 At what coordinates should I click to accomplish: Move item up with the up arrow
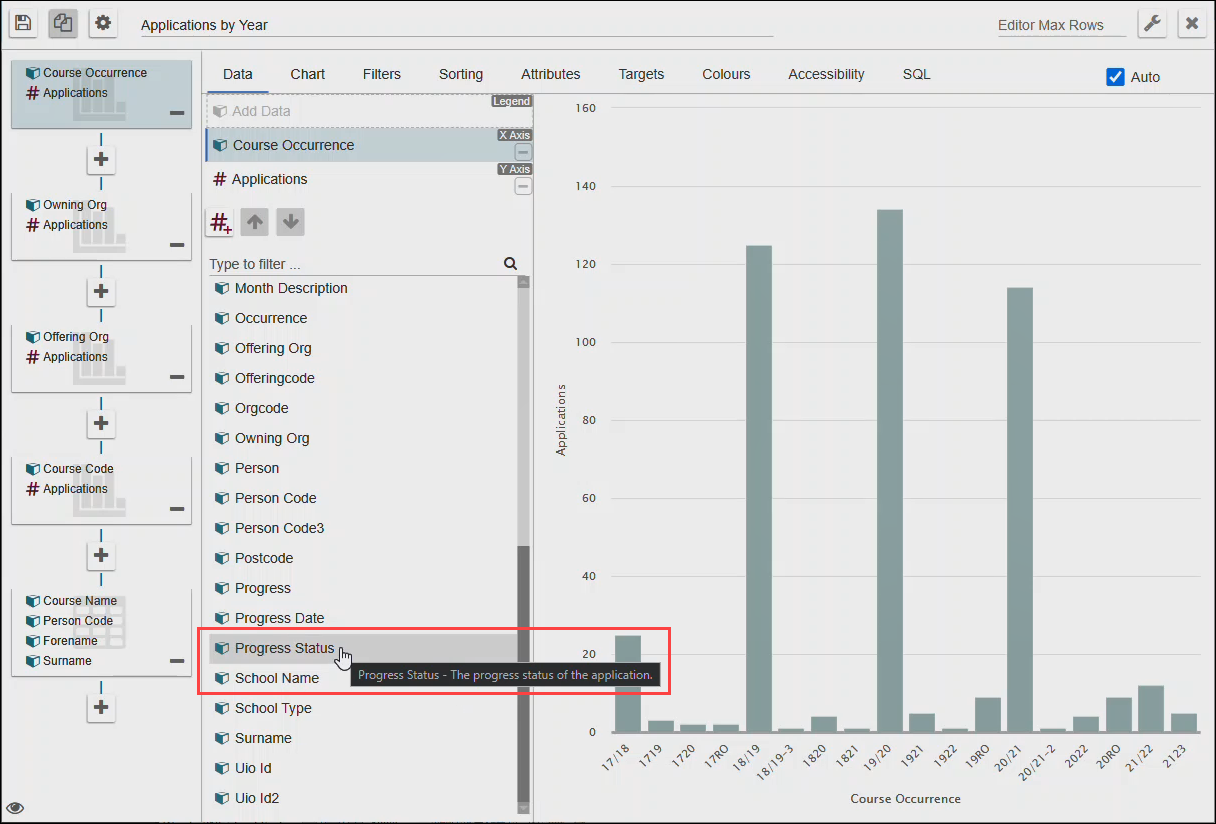click(x=254, y=222)
